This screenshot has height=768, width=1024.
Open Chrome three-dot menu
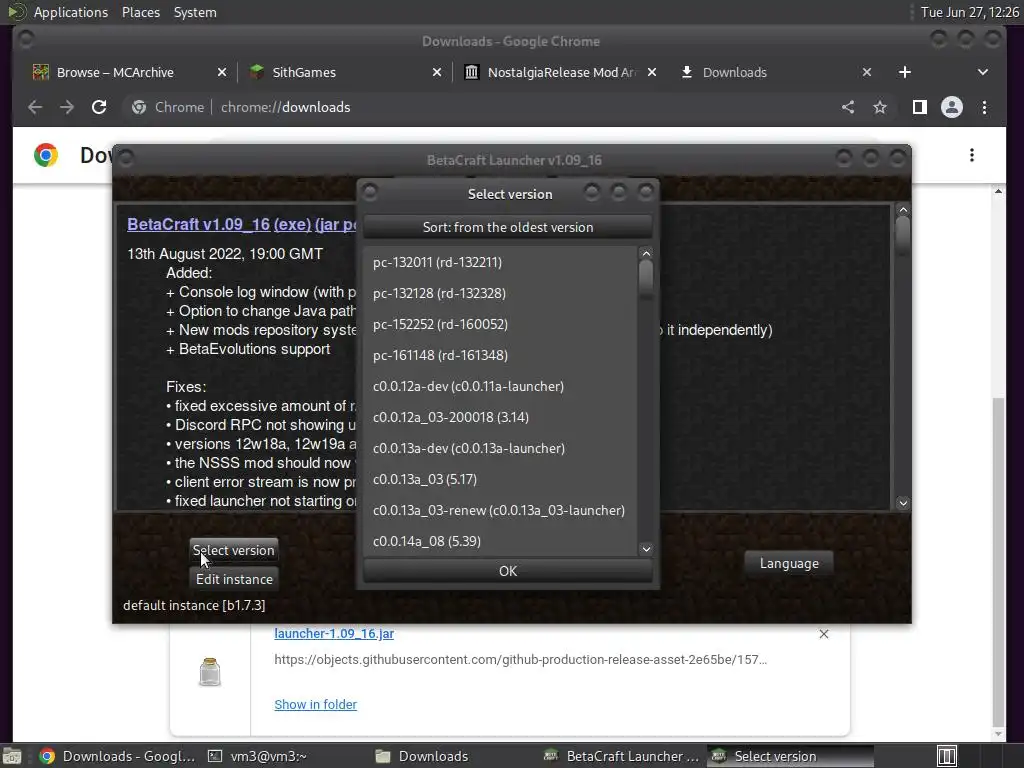pos(984,107)
